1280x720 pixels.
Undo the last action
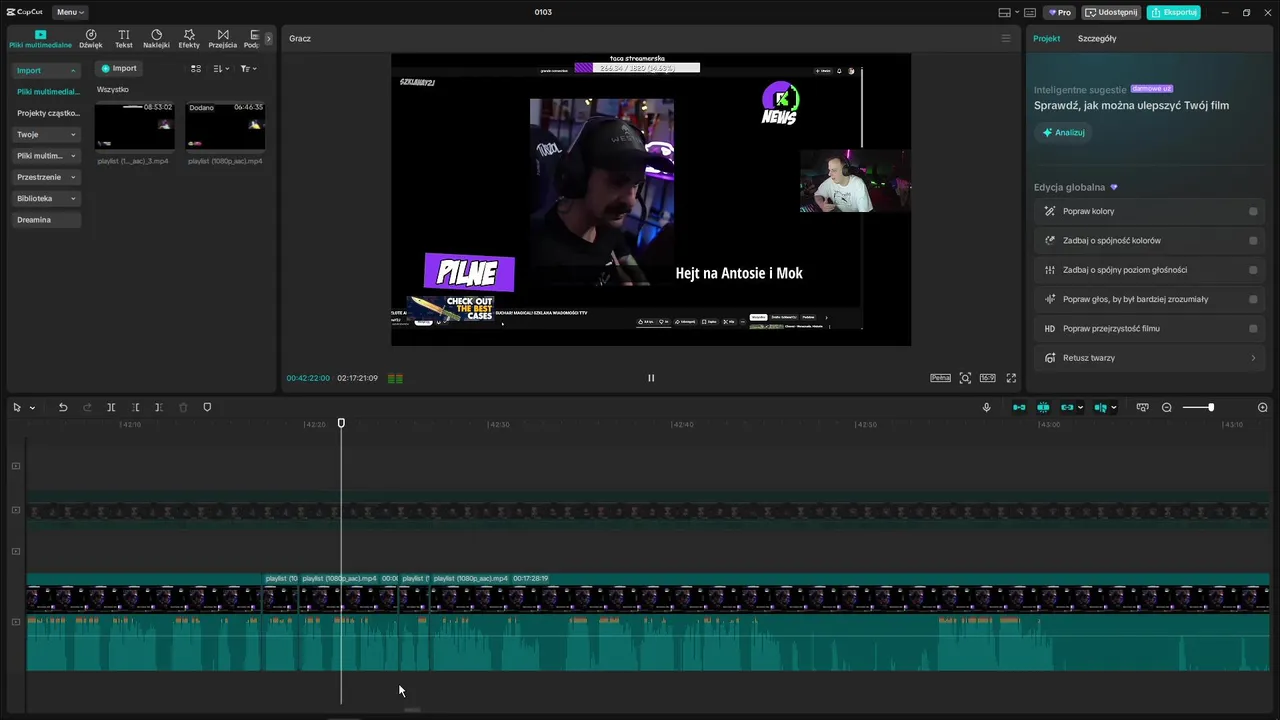pos(63,407)
